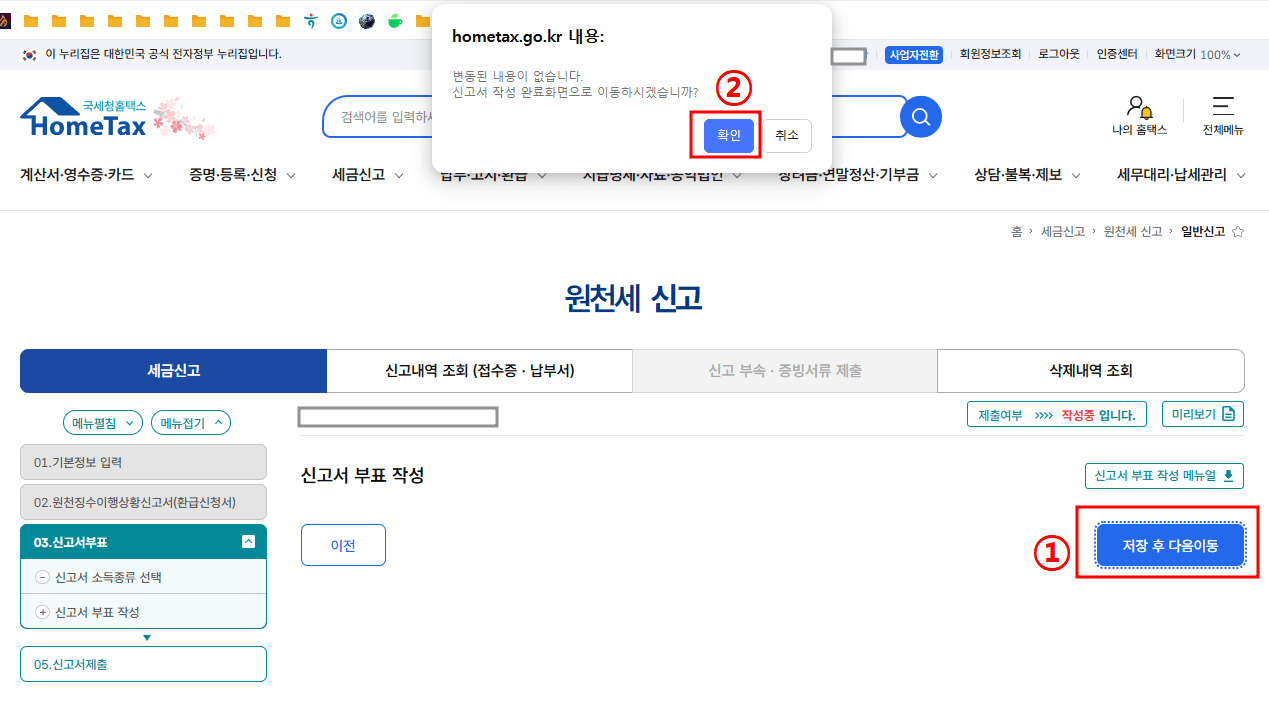The image size is (1269, 723).
Task: Expand menus with 메뉴펼침 control
Action: (x=102, y=422)
